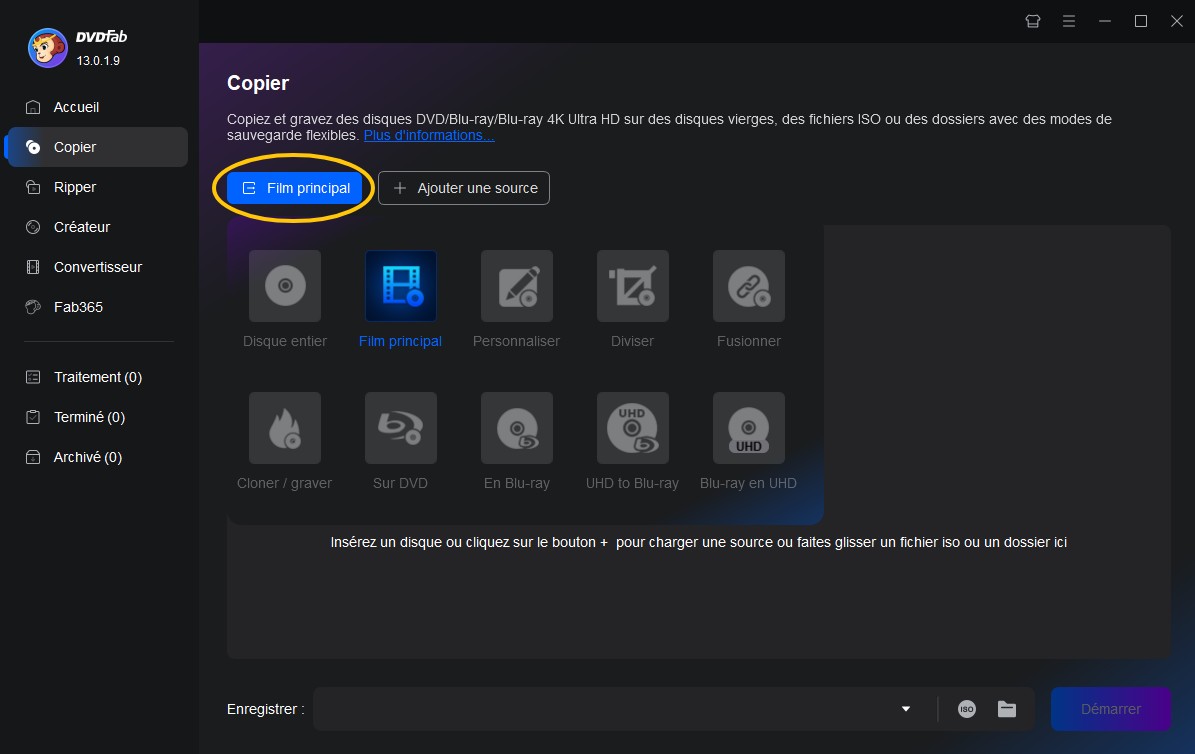
Task: Select UHD to Blu-ray mode
Action: point(633,428)
